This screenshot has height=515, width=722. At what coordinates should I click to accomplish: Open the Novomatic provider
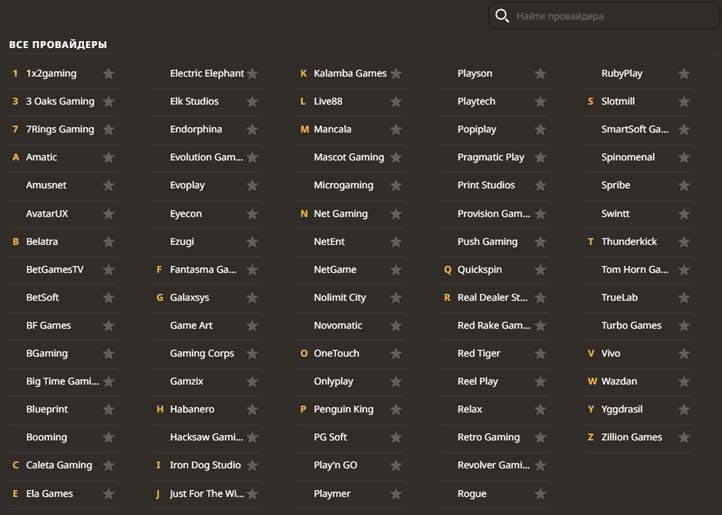coord(338,326)
